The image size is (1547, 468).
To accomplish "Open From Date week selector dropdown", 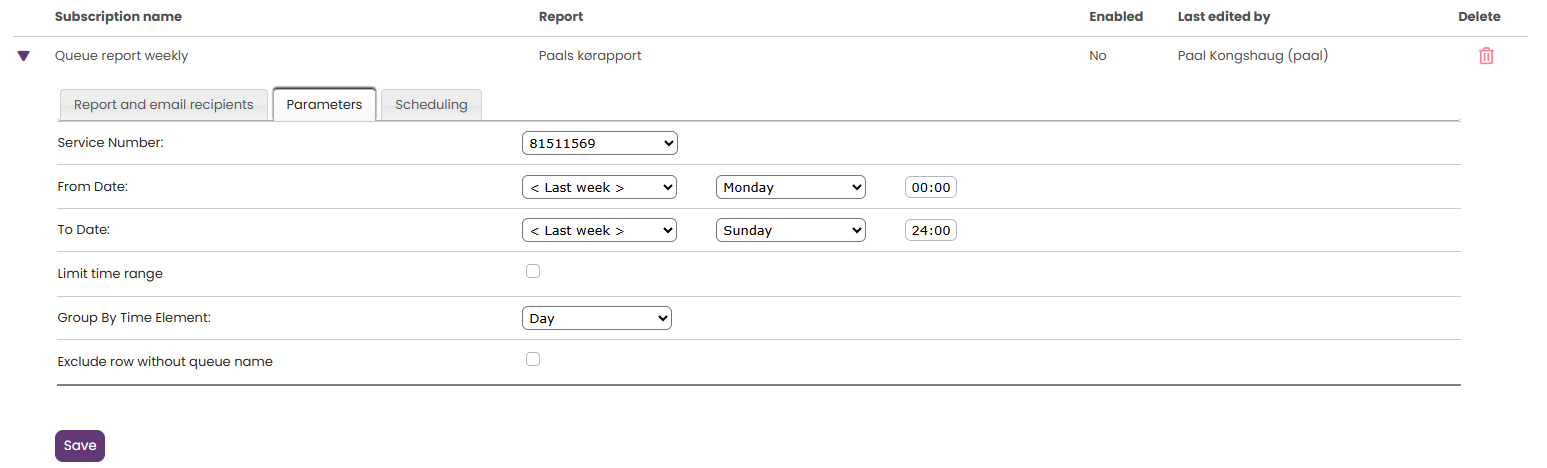I will coord(599,187).
